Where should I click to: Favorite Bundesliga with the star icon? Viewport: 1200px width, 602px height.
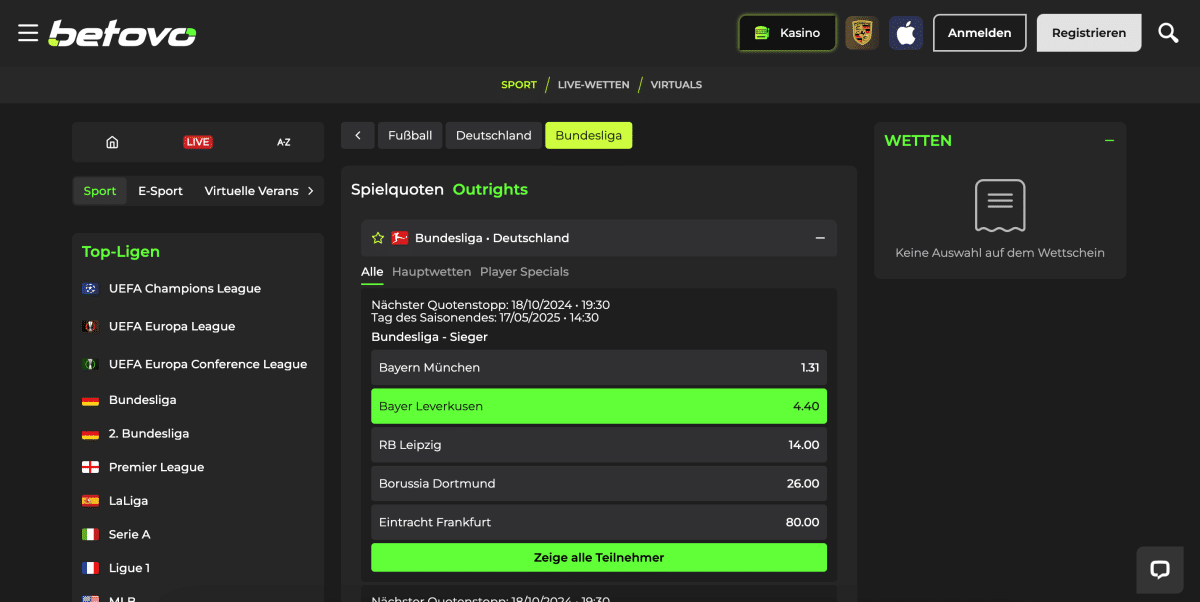click(x=378, y=238)
